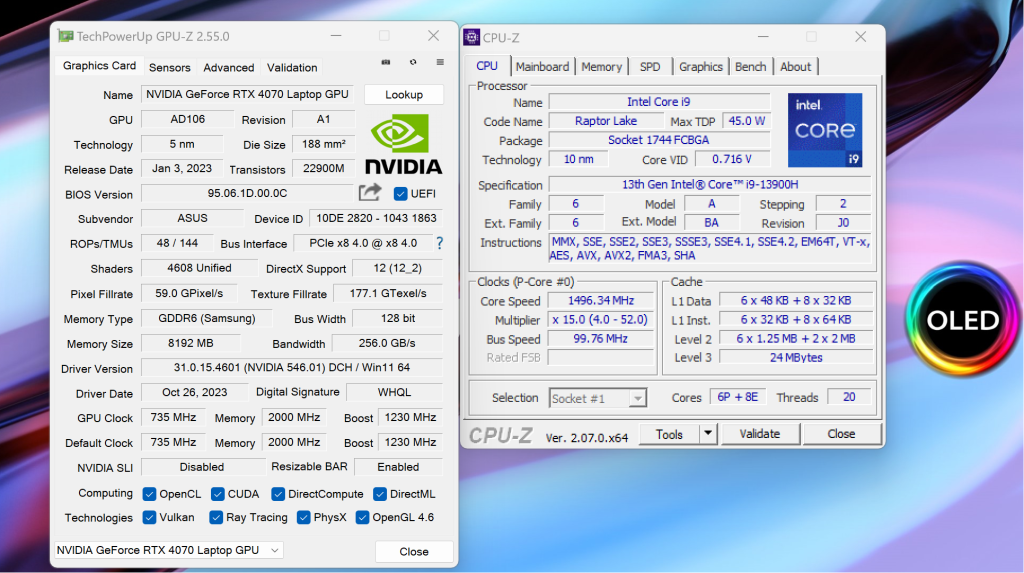Switch to the Sensors tab

169,67
